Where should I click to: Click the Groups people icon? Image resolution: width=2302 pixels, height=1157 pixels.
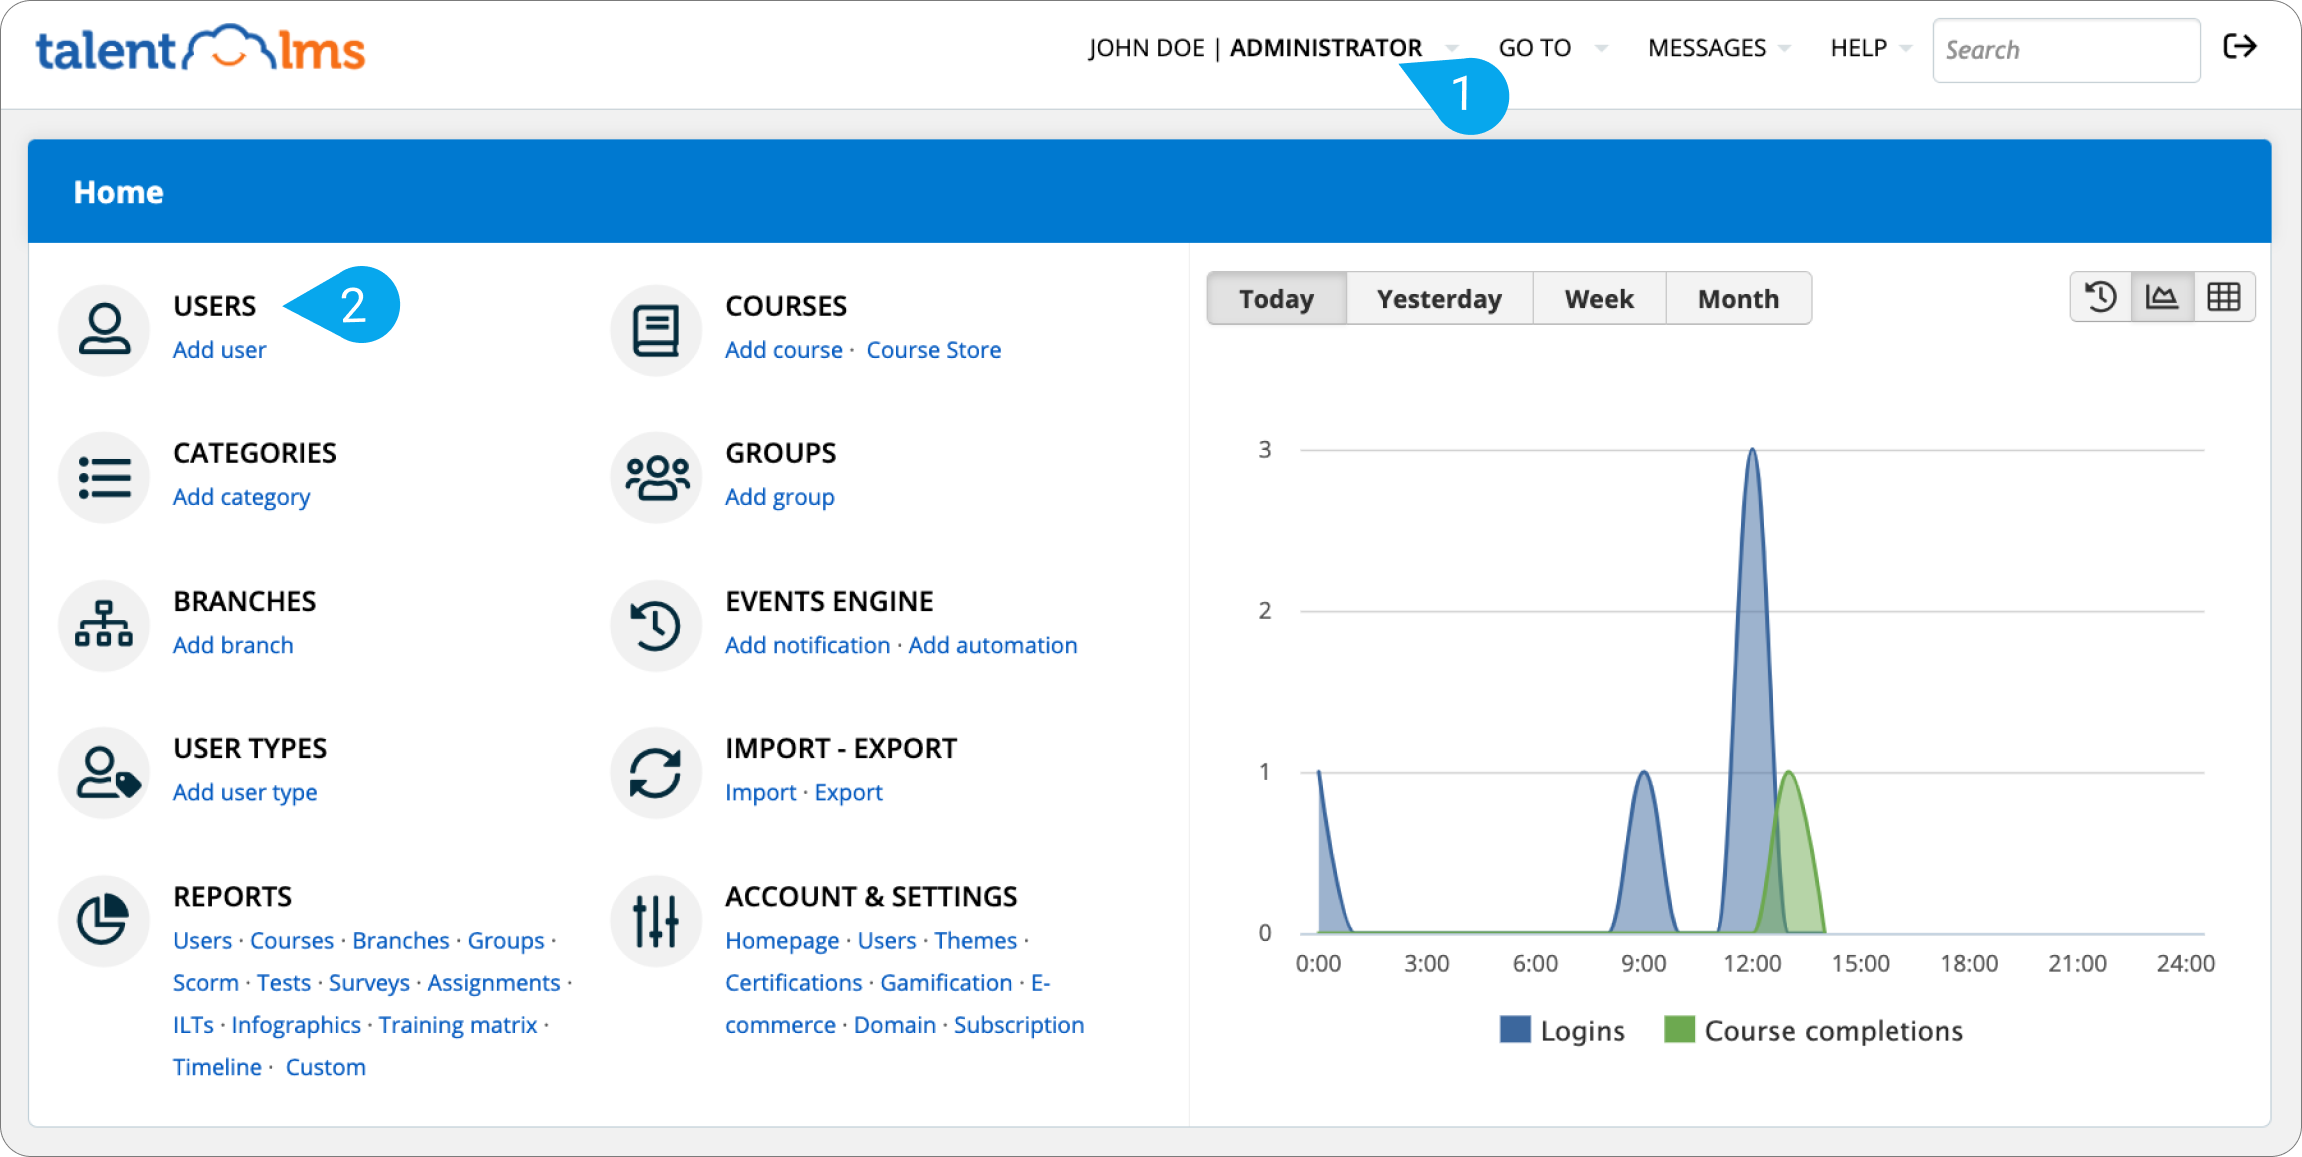click(656, 477)
